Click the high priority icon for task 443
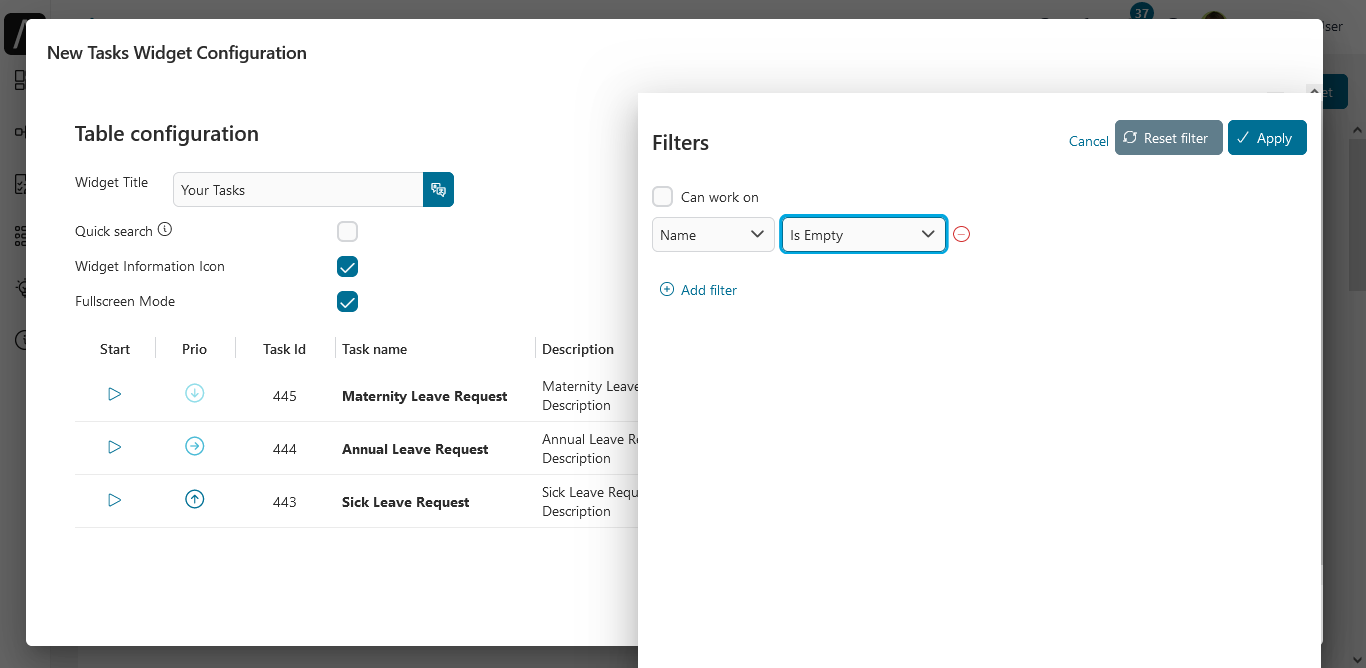 (195, 500)
